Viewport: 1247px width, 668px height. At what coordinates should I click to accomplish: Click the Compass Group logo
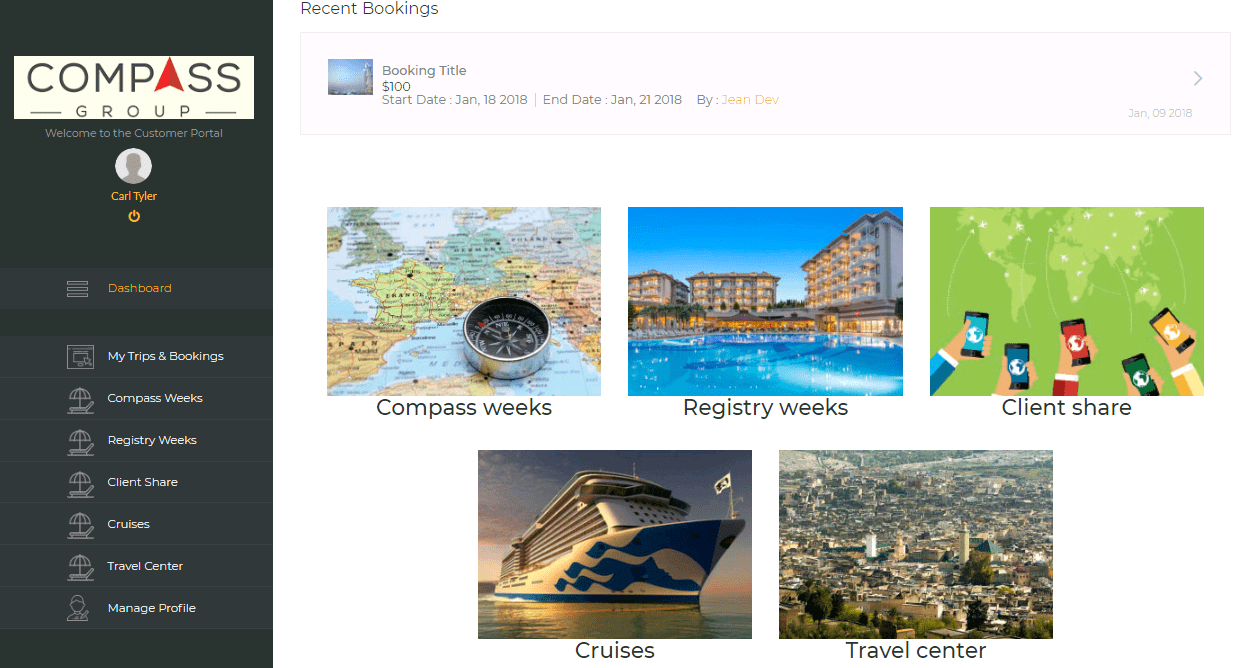click(134, 88)
